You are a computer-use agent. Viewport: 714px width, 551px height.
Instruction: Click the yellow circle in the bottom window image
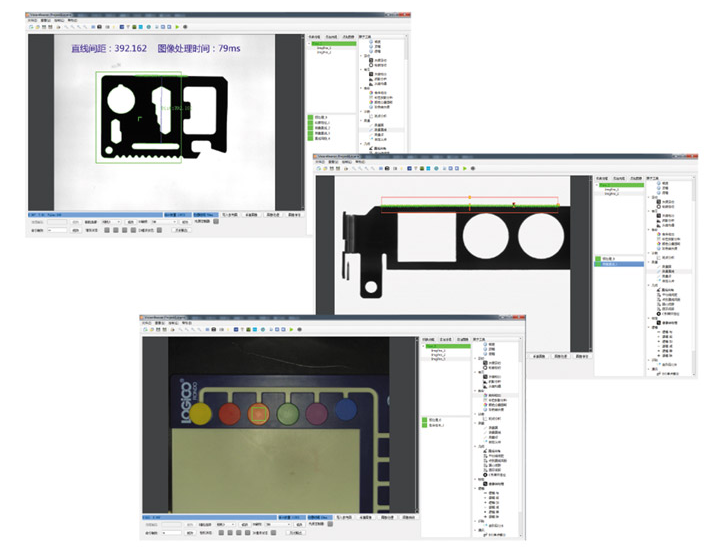click(x=204, y=410)
